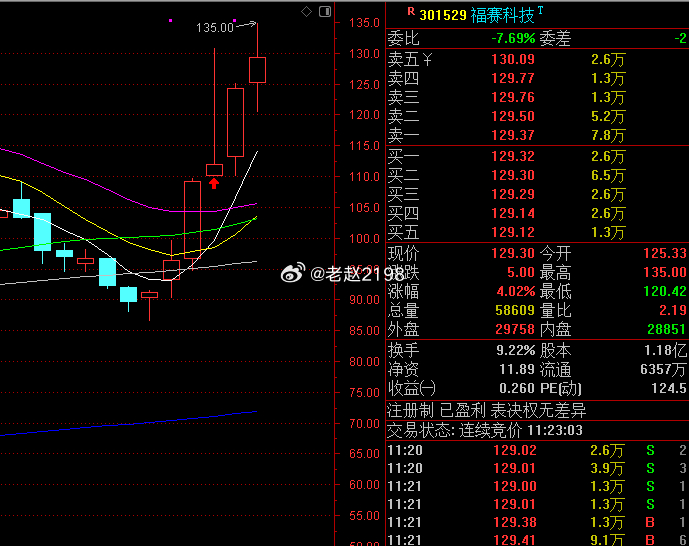Click the 100.0 price axis label
Screen dimensions: 689x546
(364, 239)
